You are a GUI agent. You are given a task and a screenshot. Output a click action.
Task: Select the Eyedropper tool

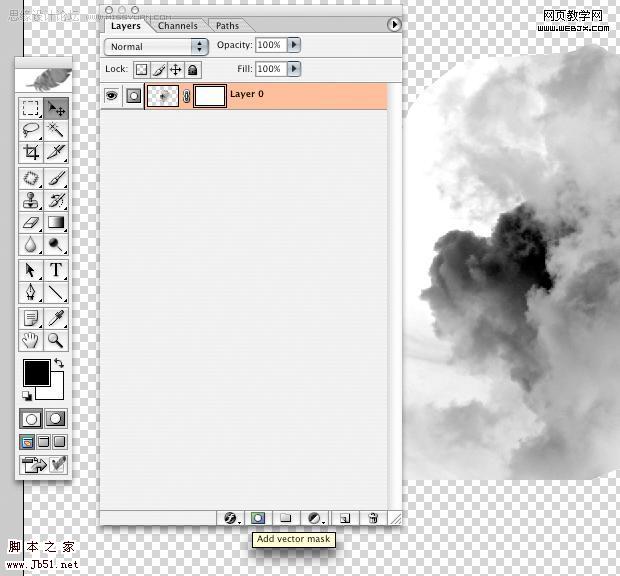(x=56, y=318)
